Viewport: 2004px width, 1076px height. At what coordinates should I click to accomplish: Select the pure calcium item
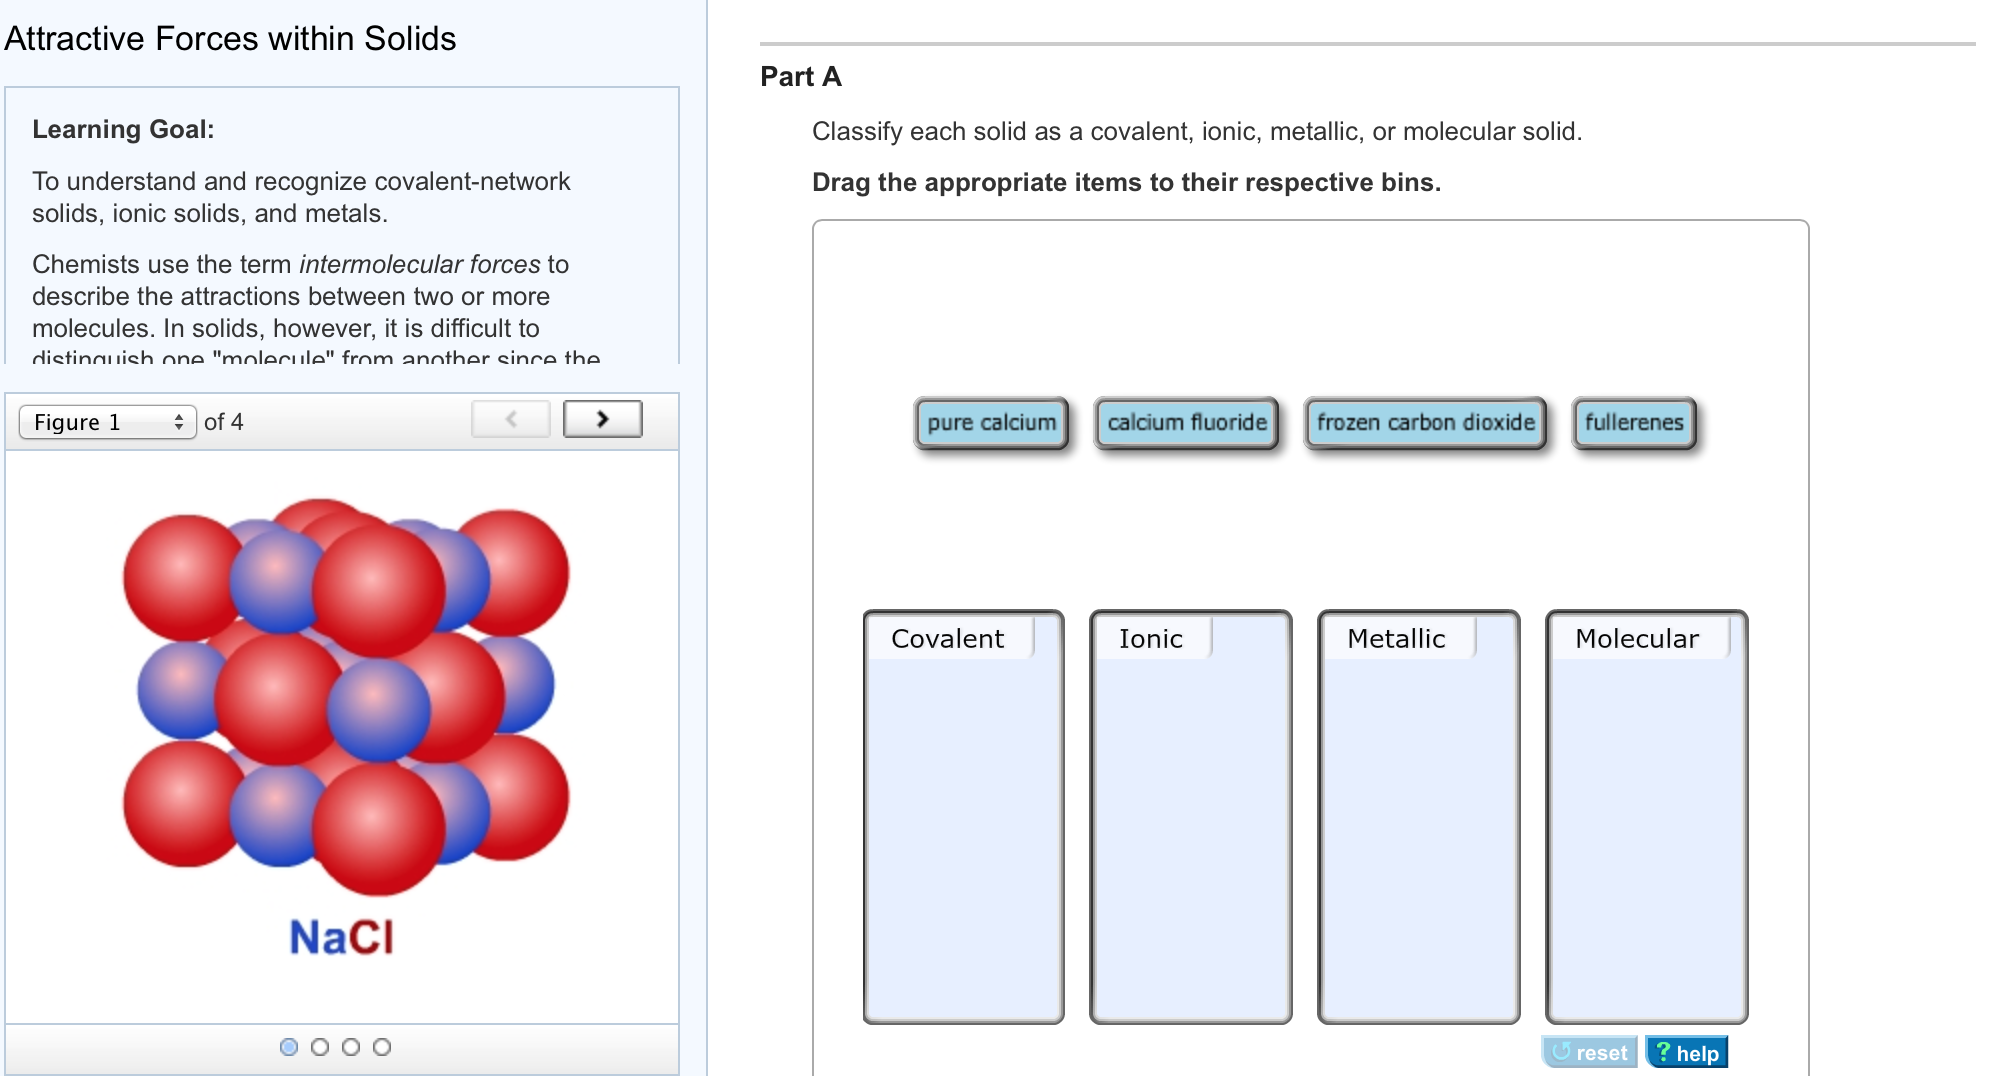(990, 422)
